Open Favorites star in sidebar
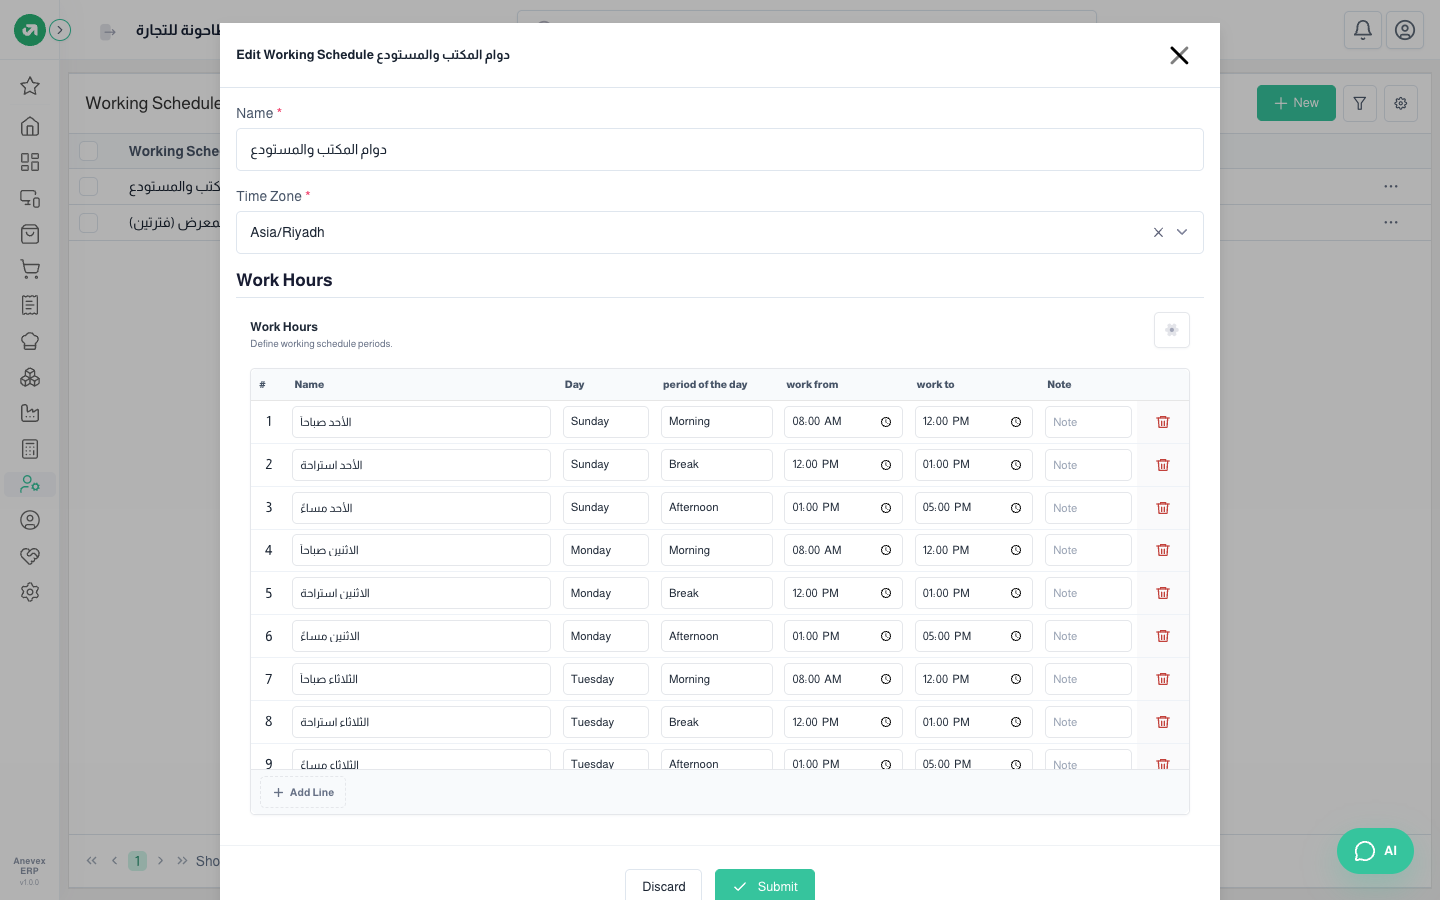 (30, 86)
